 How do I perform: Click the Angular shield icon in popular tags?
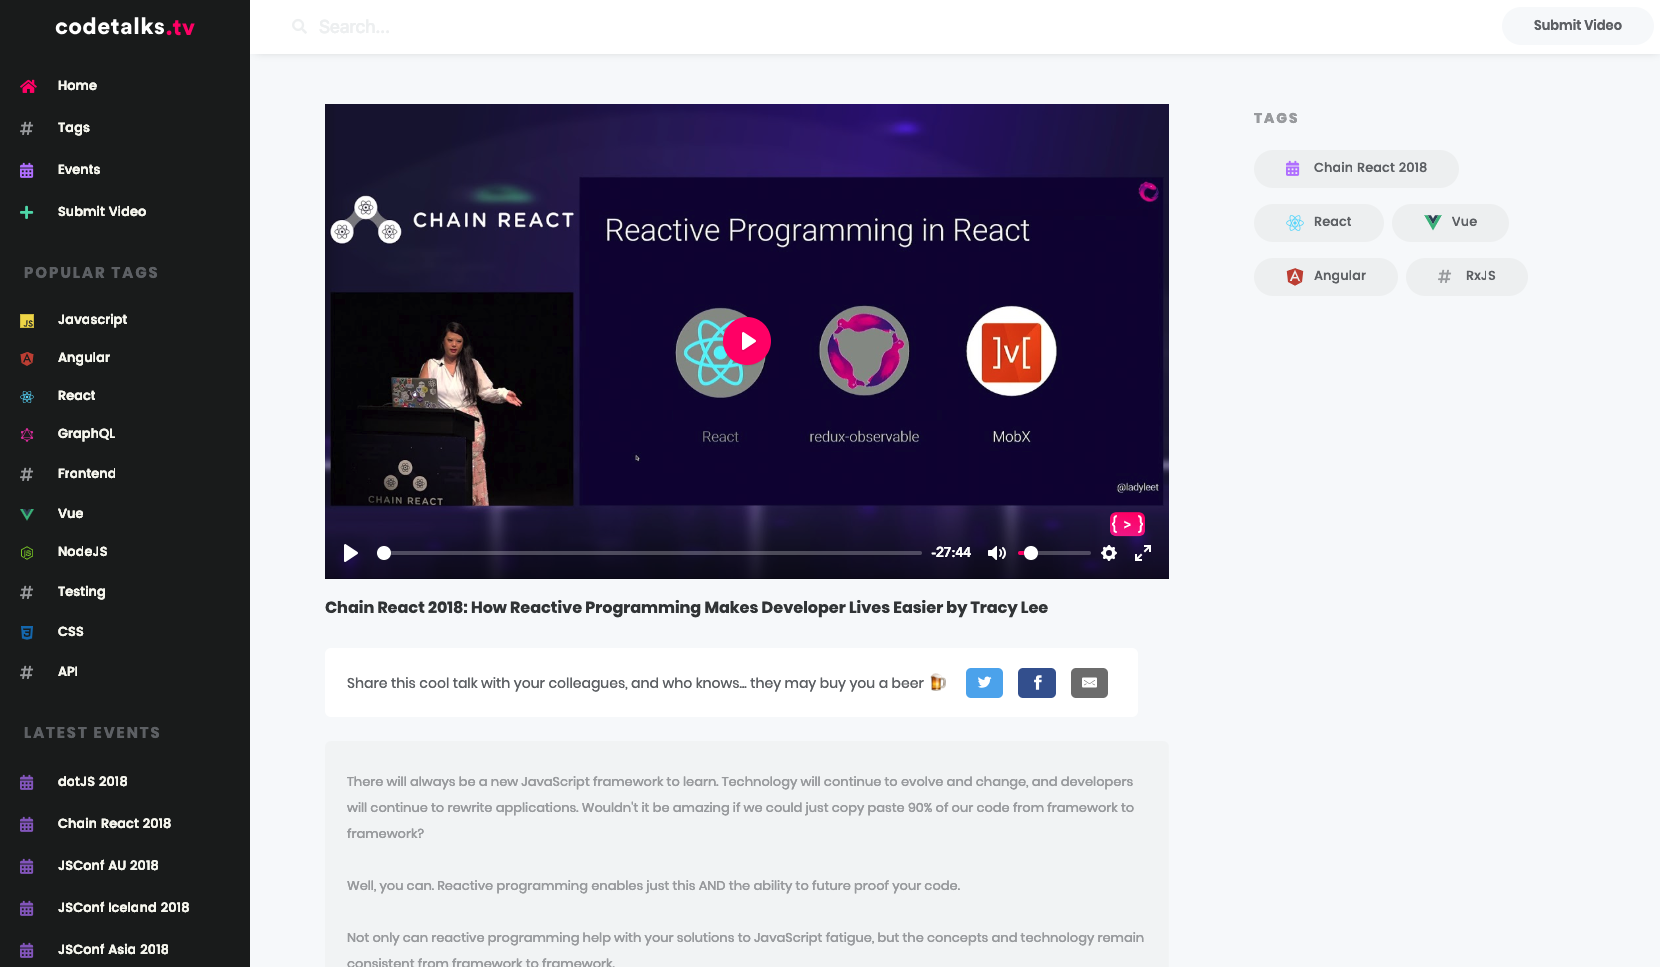27,358
